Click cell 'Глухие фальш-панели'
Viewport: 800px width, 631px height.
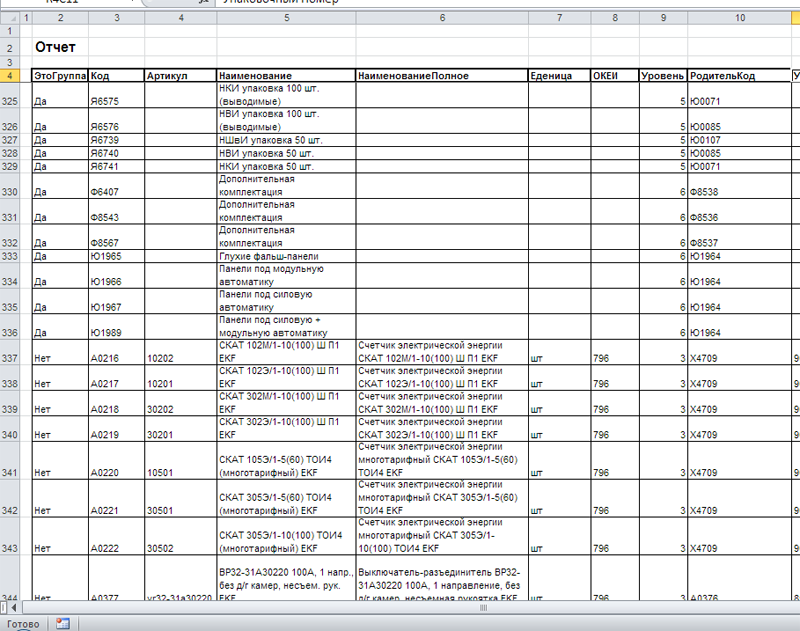286,256
